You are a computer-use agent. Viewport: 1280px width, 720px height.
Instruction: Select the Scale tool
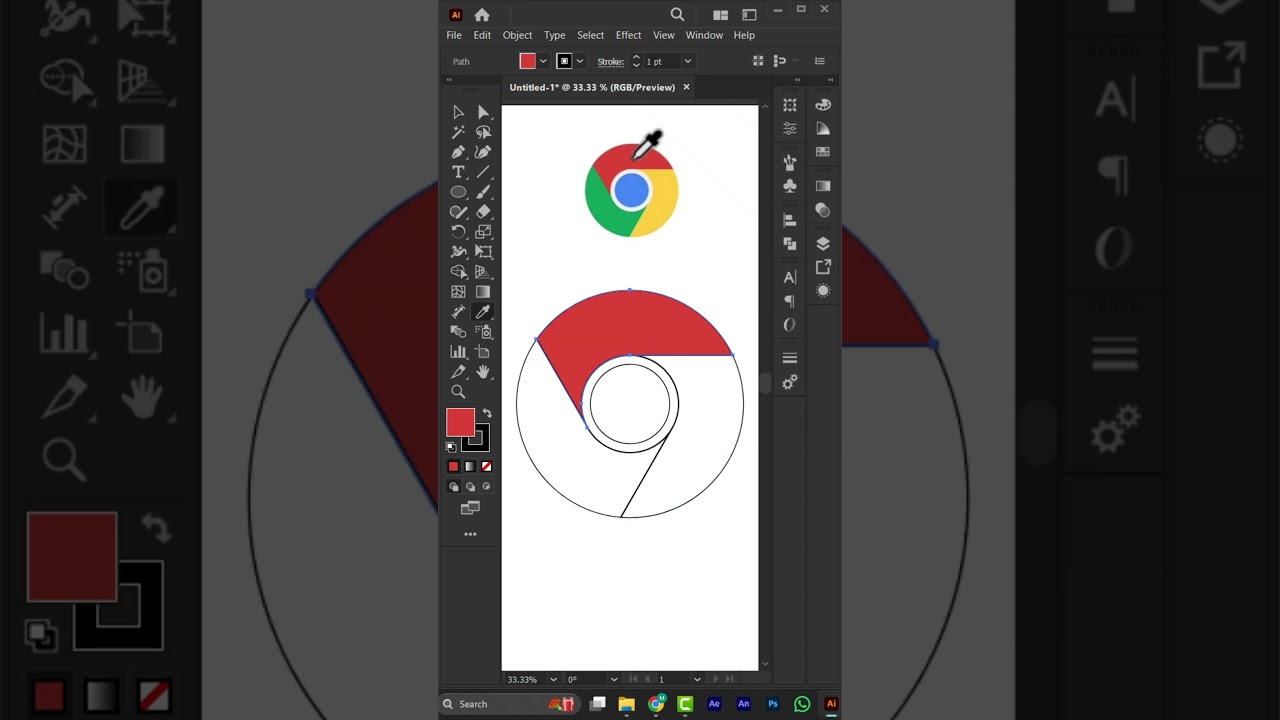(483, 232)
